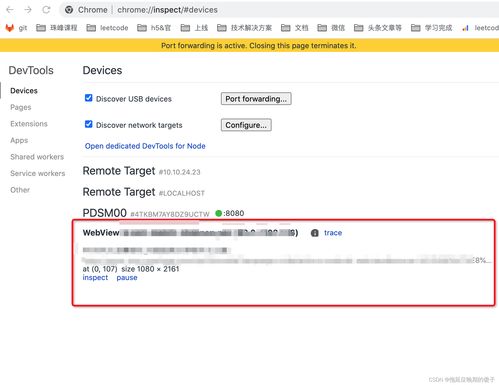This screenshot has width=499, height=385.
Task: Click the pause link for WebView
Action: click(127, 278)
